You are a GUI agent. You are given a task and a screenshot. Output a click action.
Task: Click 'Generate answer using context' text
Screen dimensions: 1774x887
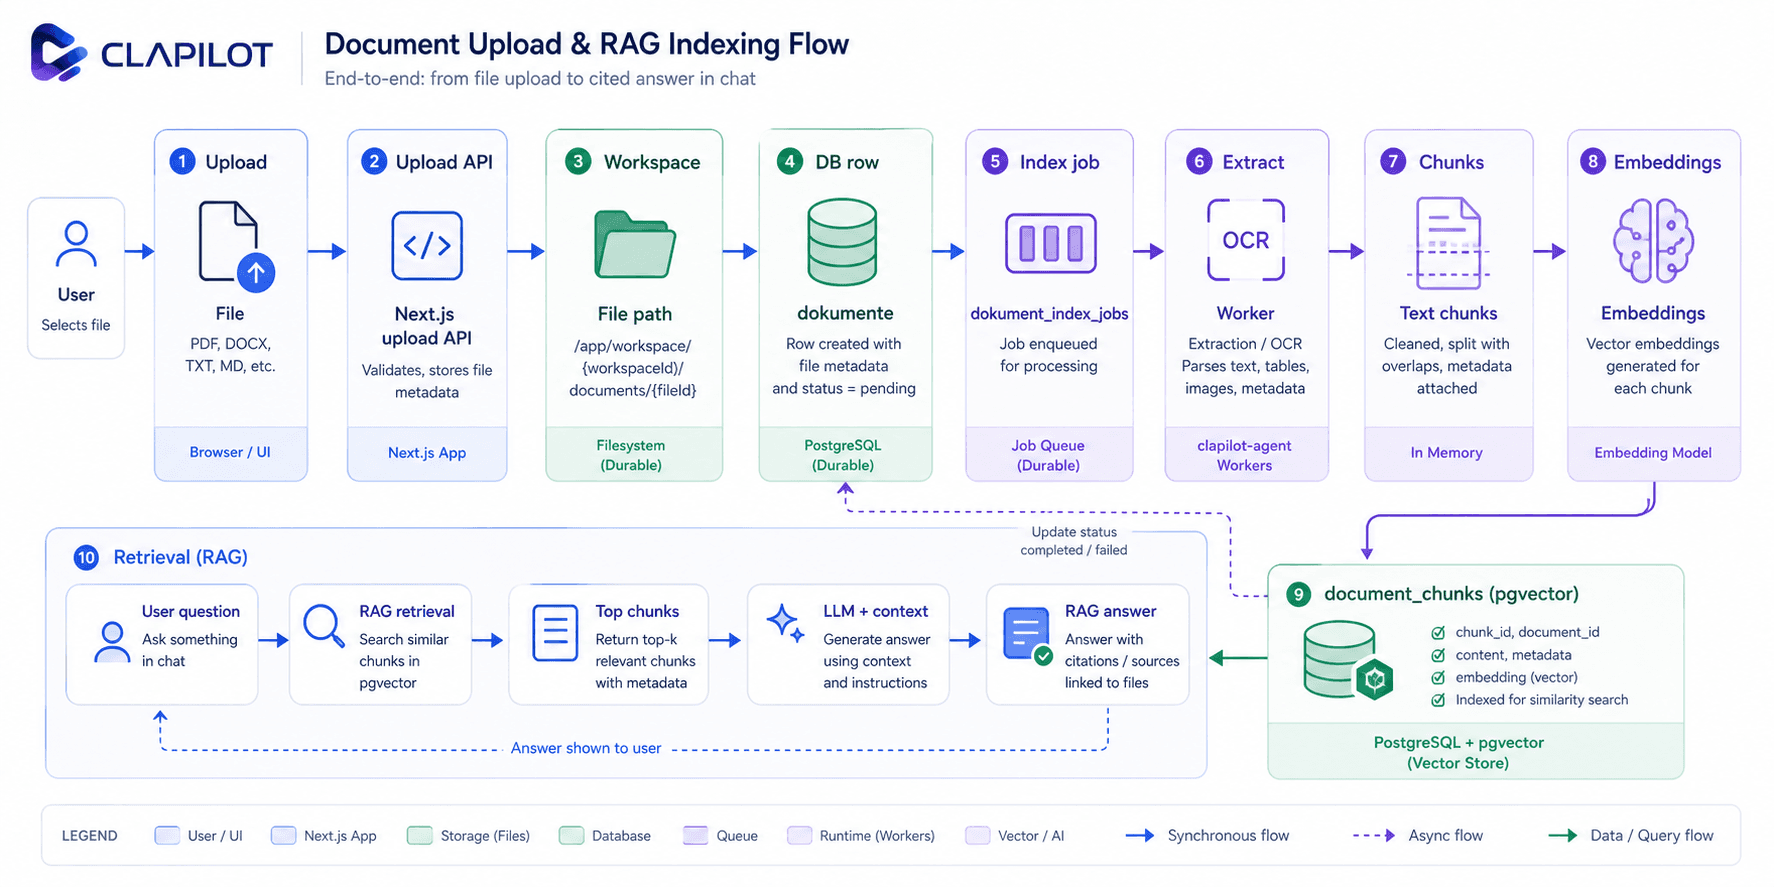(876, 650)
